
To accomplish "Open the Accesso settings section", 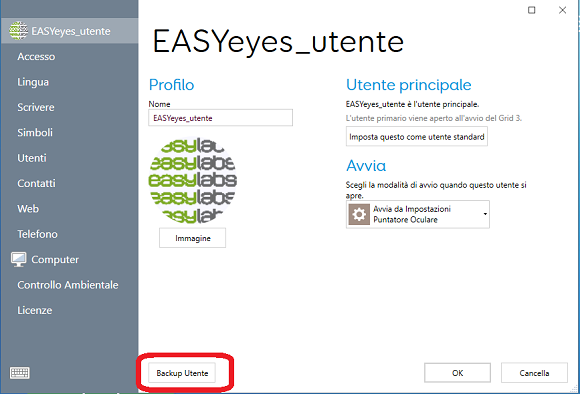I will click(36, 57).
